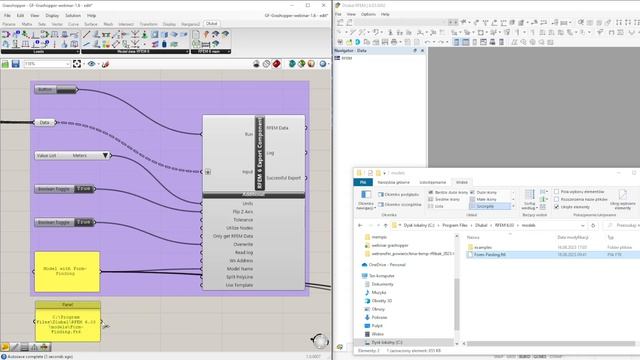
Task: Click the Zoom Extents icon on the canvas toolbar
Action: coord(77,64)
